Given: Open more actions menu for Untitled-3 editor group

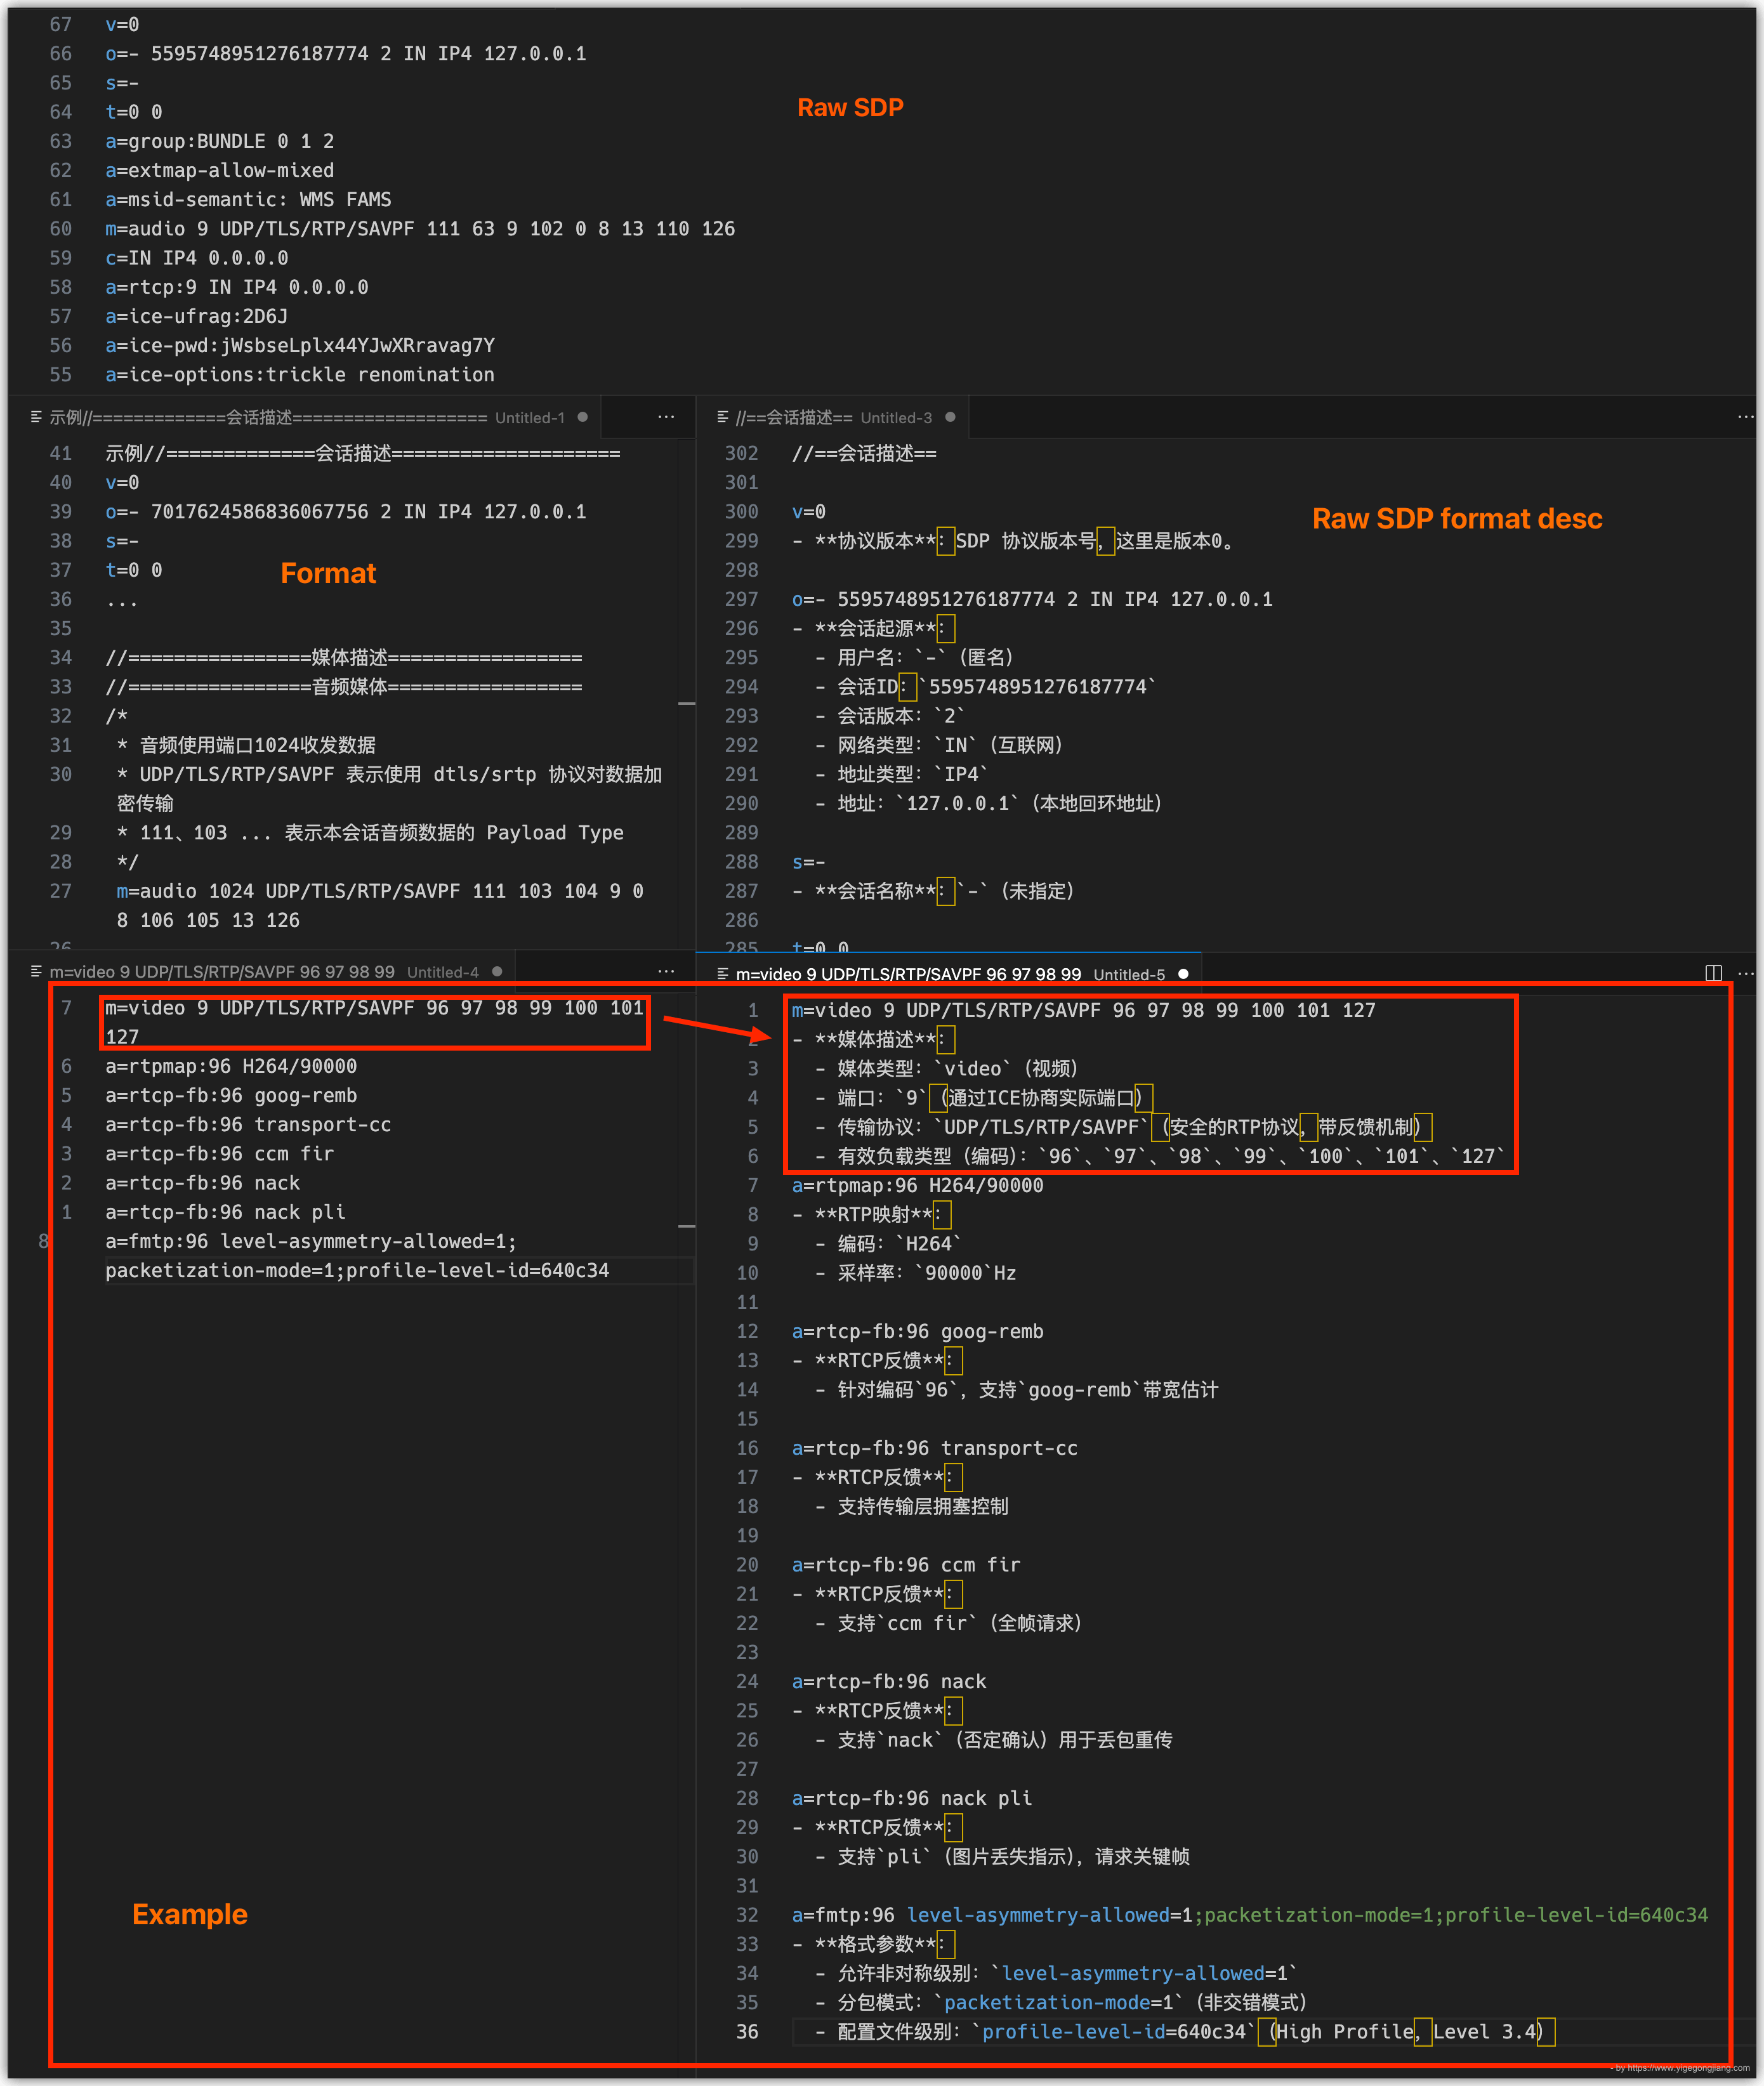Looking at the screenshot, I should (1745, 417).
